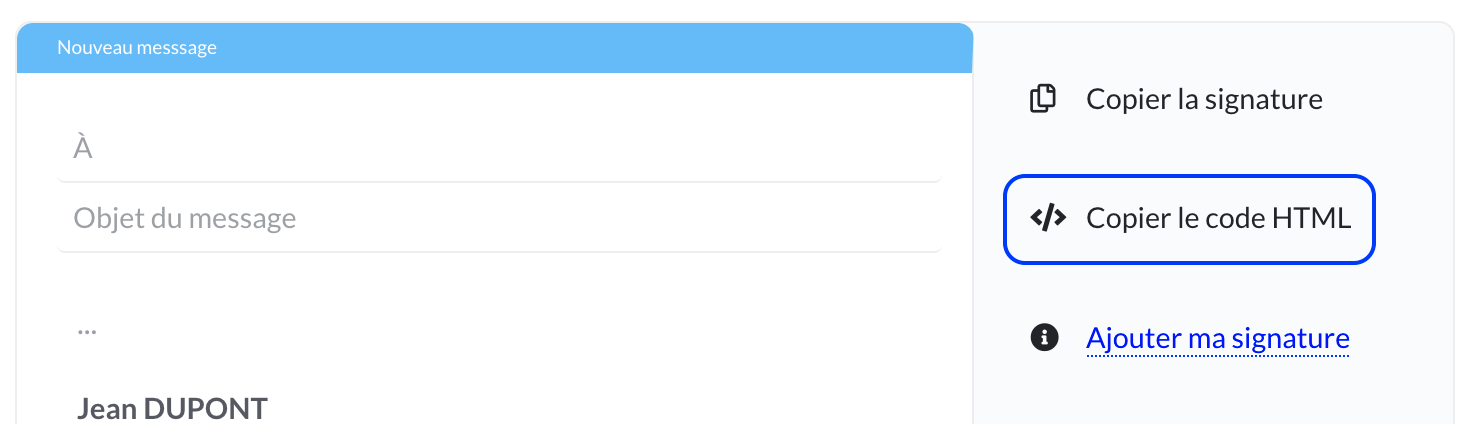Click the info circle icon
Screen dimensions: 1482x424
(x=1043, y=338)
